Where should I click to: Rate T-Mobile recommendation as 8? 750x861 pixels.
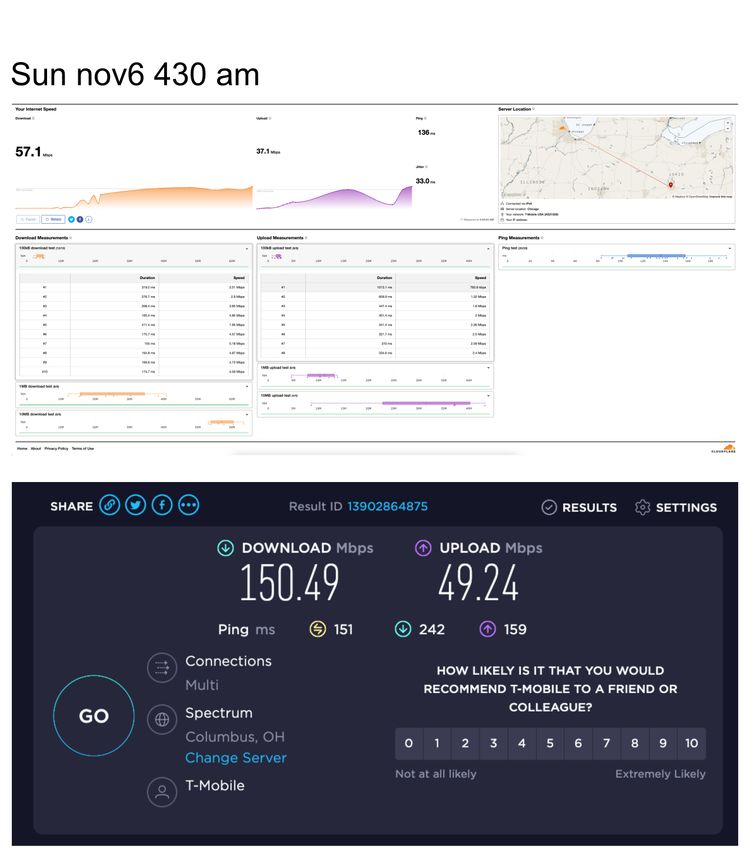635,743
